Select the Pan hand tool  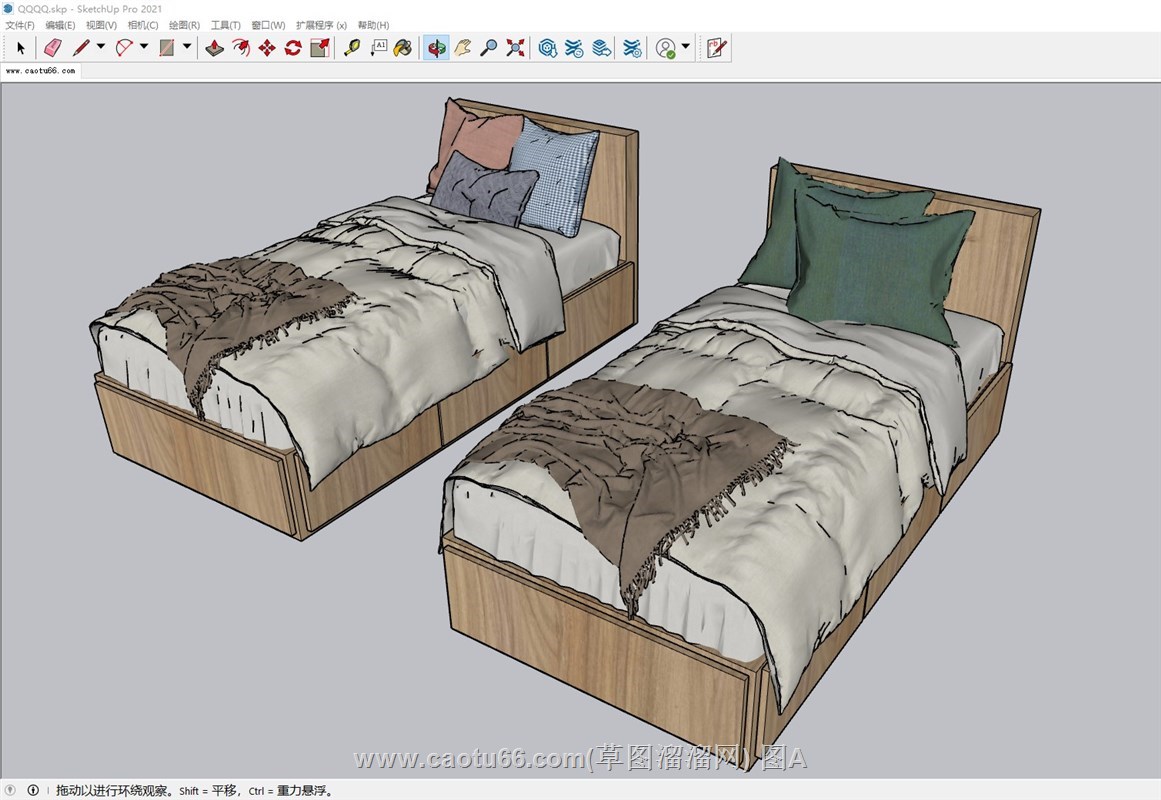pos(462,47)
